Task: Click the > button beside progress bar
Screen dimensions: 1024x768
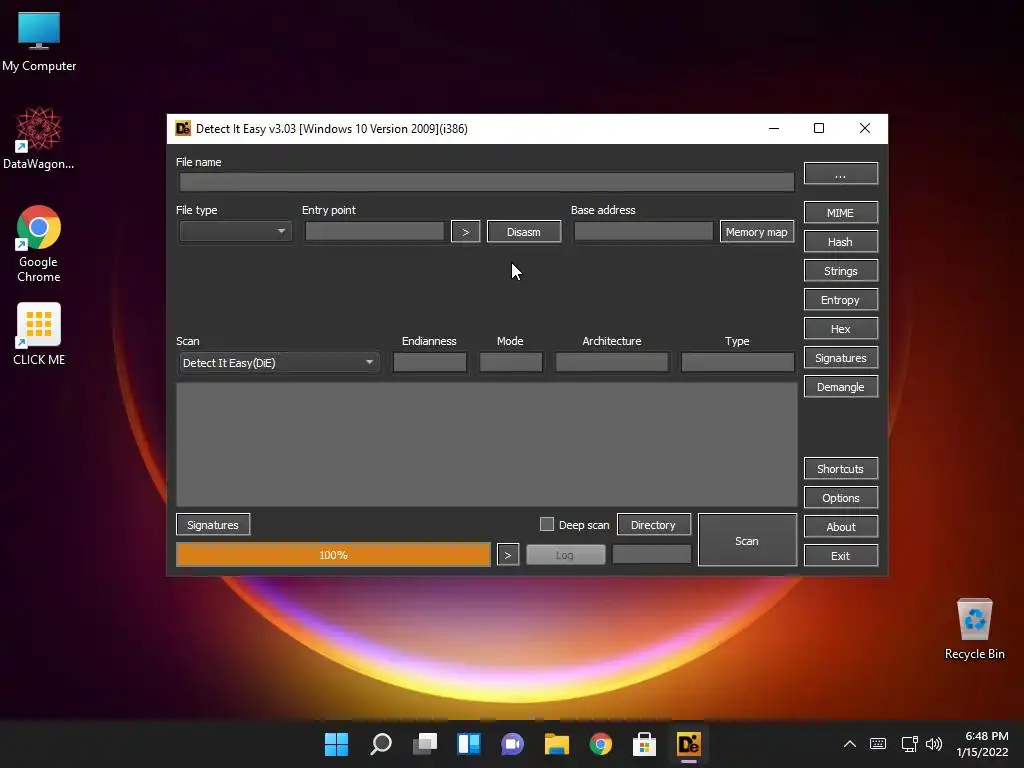Action: [507, 555]
